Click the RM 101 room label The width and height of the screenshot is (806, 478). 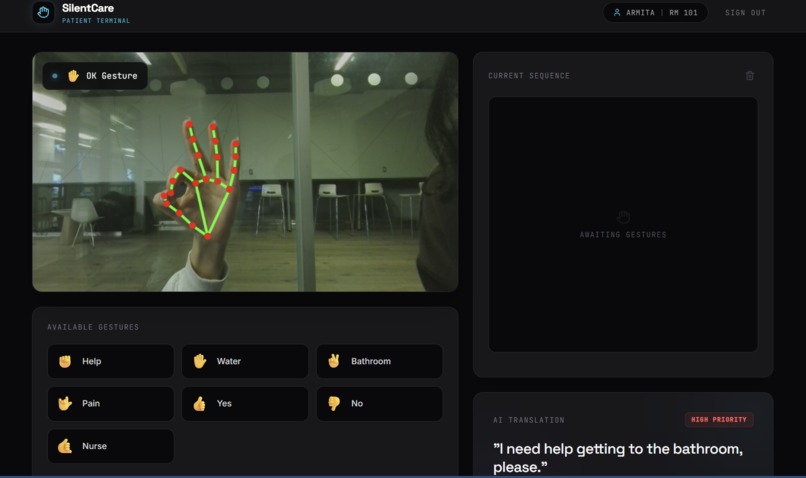pos(683,13)
